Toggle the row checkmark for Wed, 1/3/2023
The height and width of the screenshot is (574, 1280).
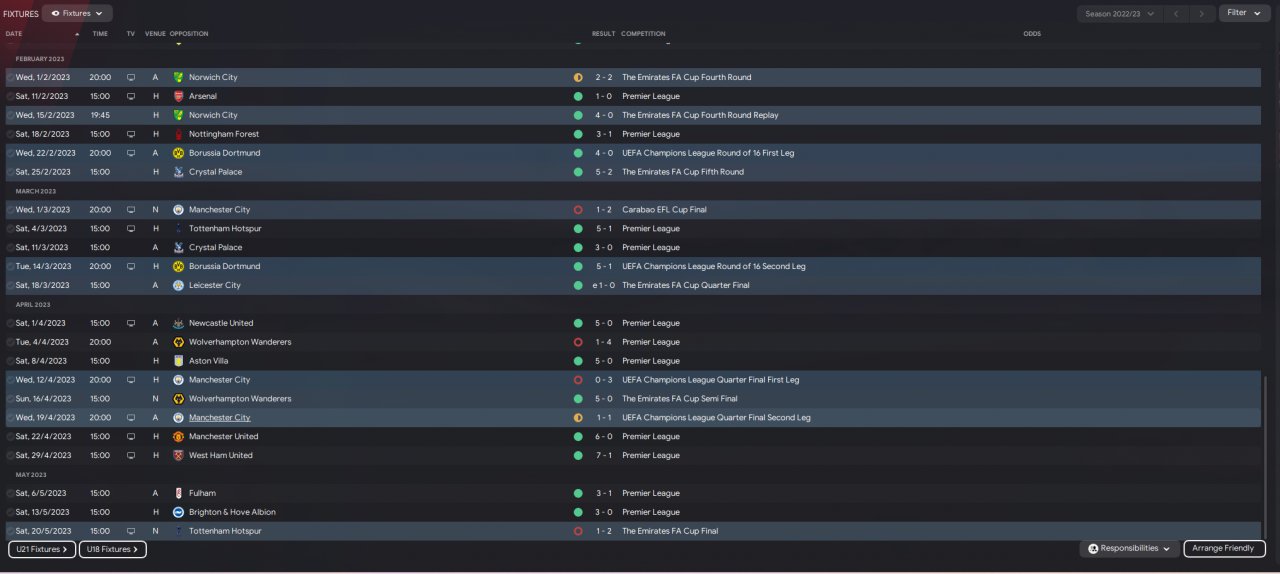(x=11, y=210)
